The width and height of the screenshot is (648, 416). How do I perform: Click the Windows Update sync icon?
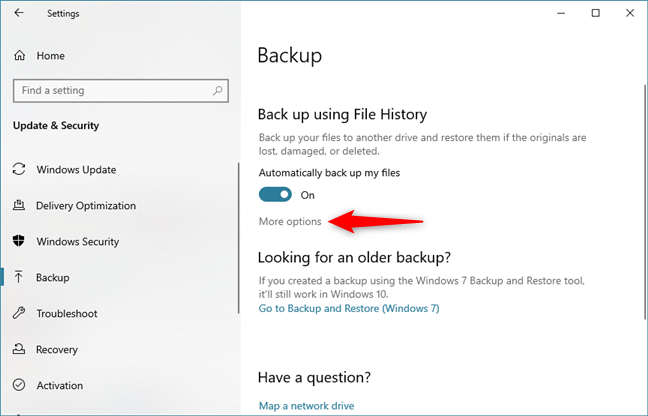[x=19, y=169]
